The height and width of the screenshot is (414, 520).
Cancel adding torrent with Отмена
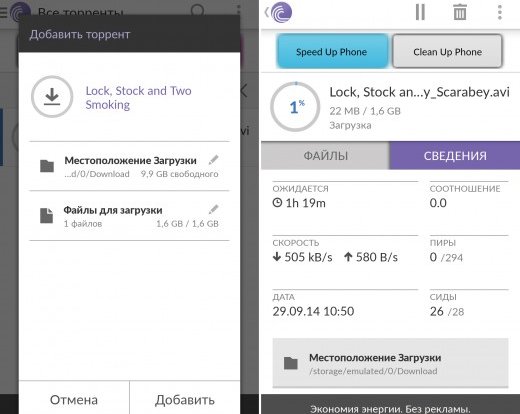pyautogui.click(x=74, y=399)
